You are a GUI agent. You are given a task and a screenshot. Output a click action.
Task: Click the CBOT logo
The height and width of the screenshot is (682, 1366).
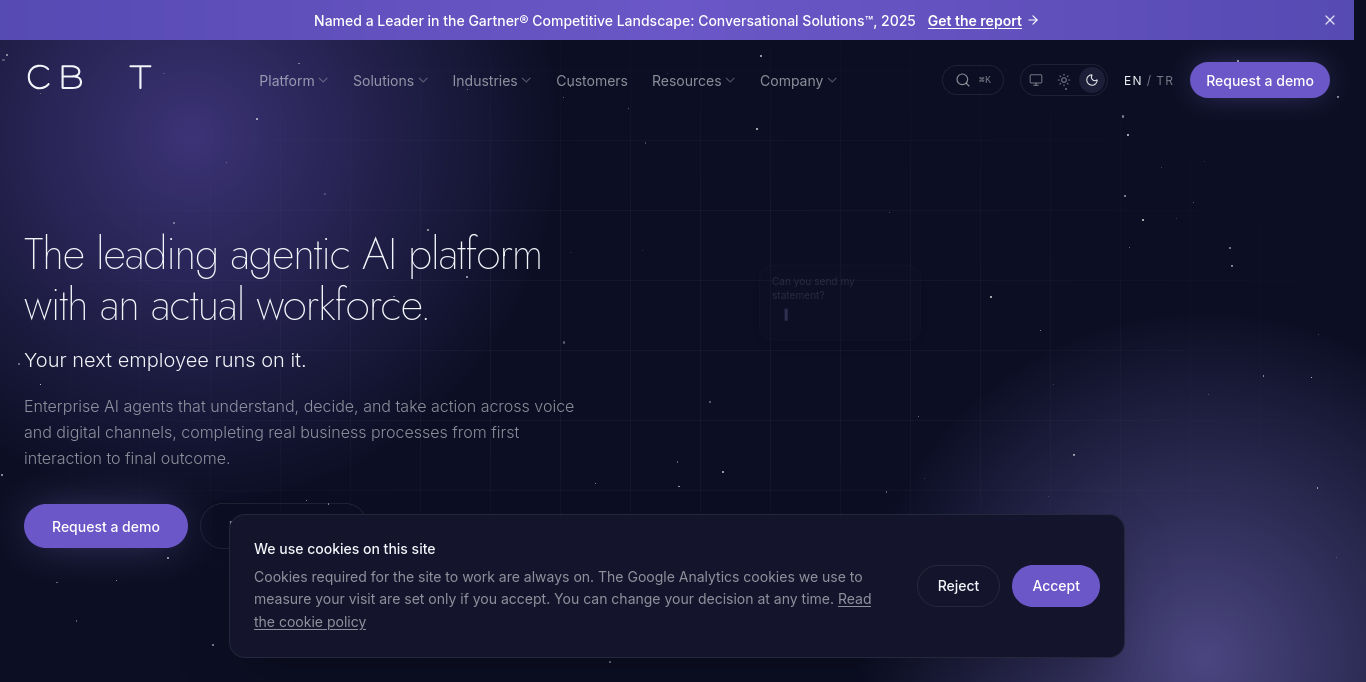pos(89,78)
